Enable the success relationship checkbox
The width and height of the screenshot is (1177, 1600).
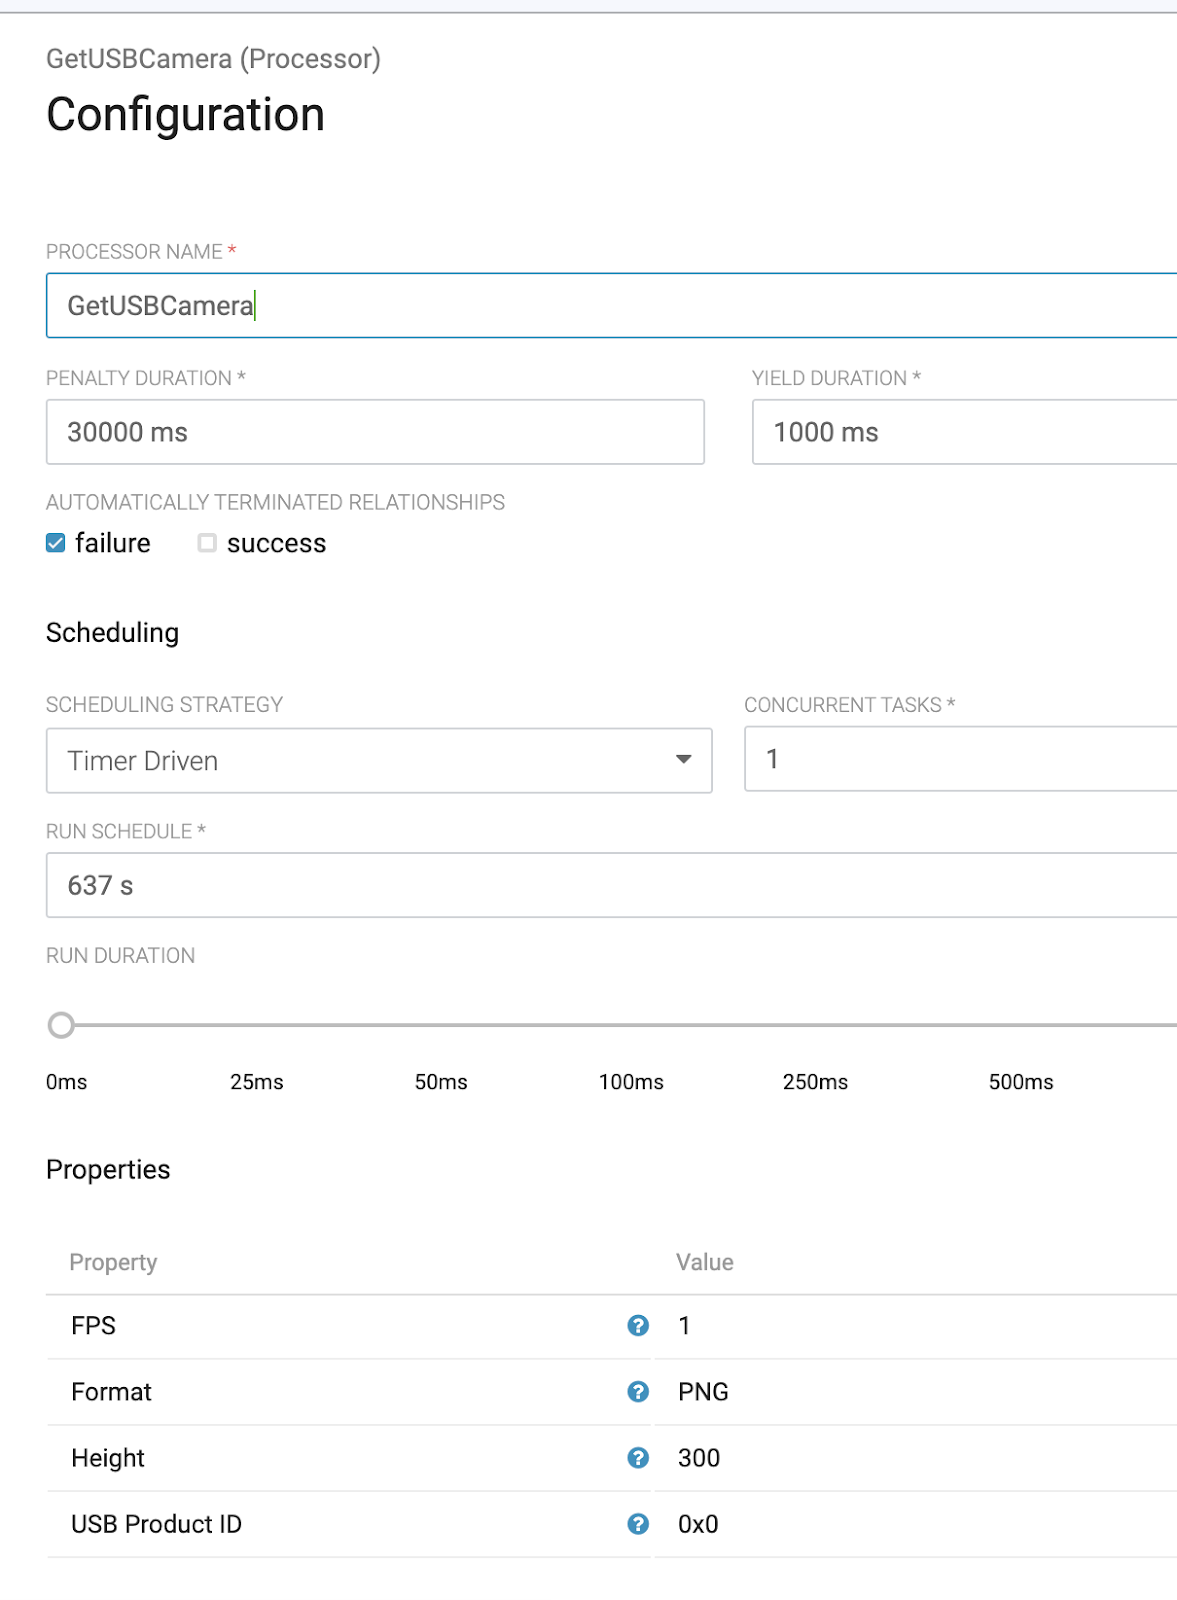point(207,543)
